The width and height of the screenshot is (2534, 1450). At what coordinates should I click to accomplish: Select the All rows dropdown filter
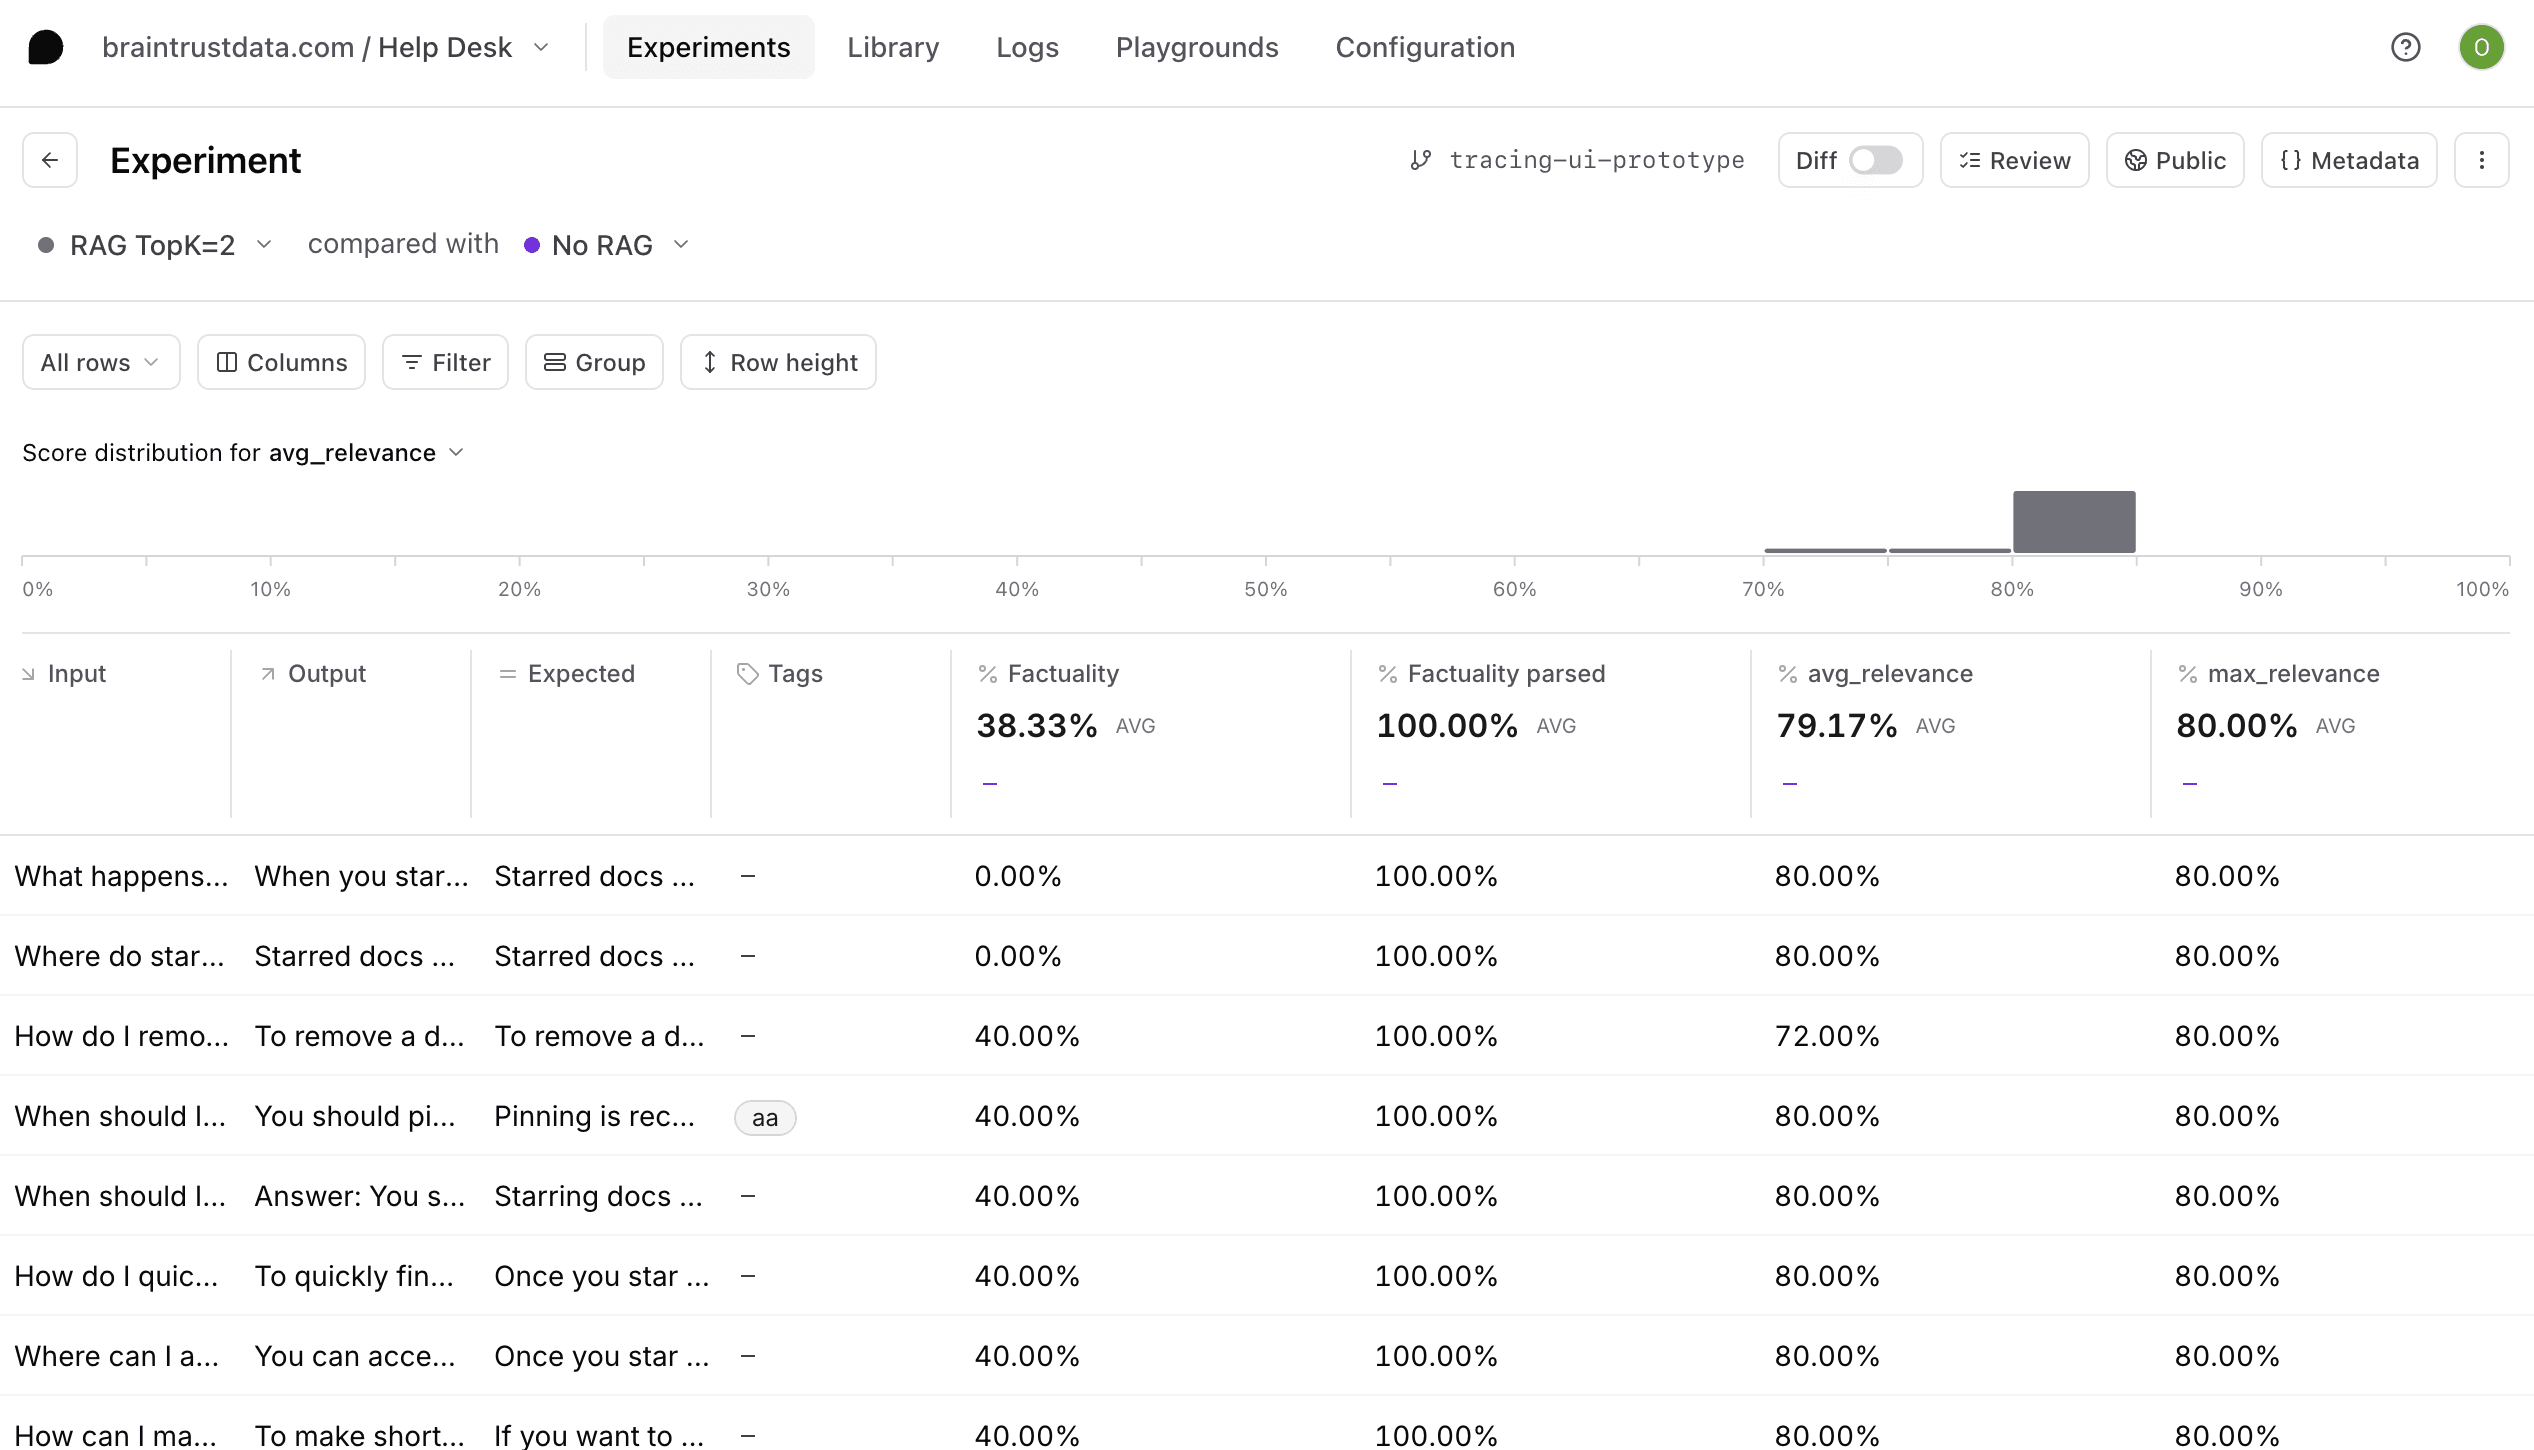(x=97, y=362)
